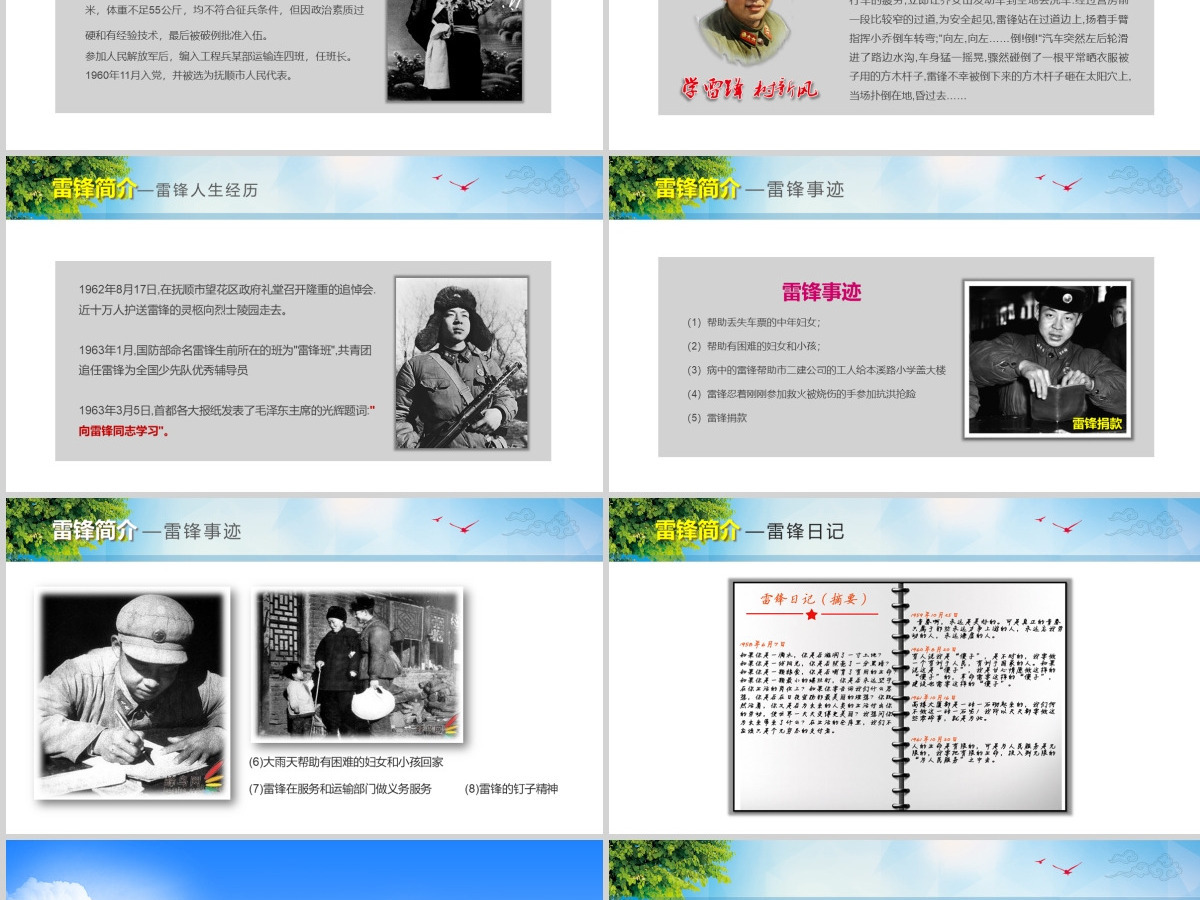Click the soldier with rifle photo
This screenshot has width=1200, height=900.
[461, 362]
